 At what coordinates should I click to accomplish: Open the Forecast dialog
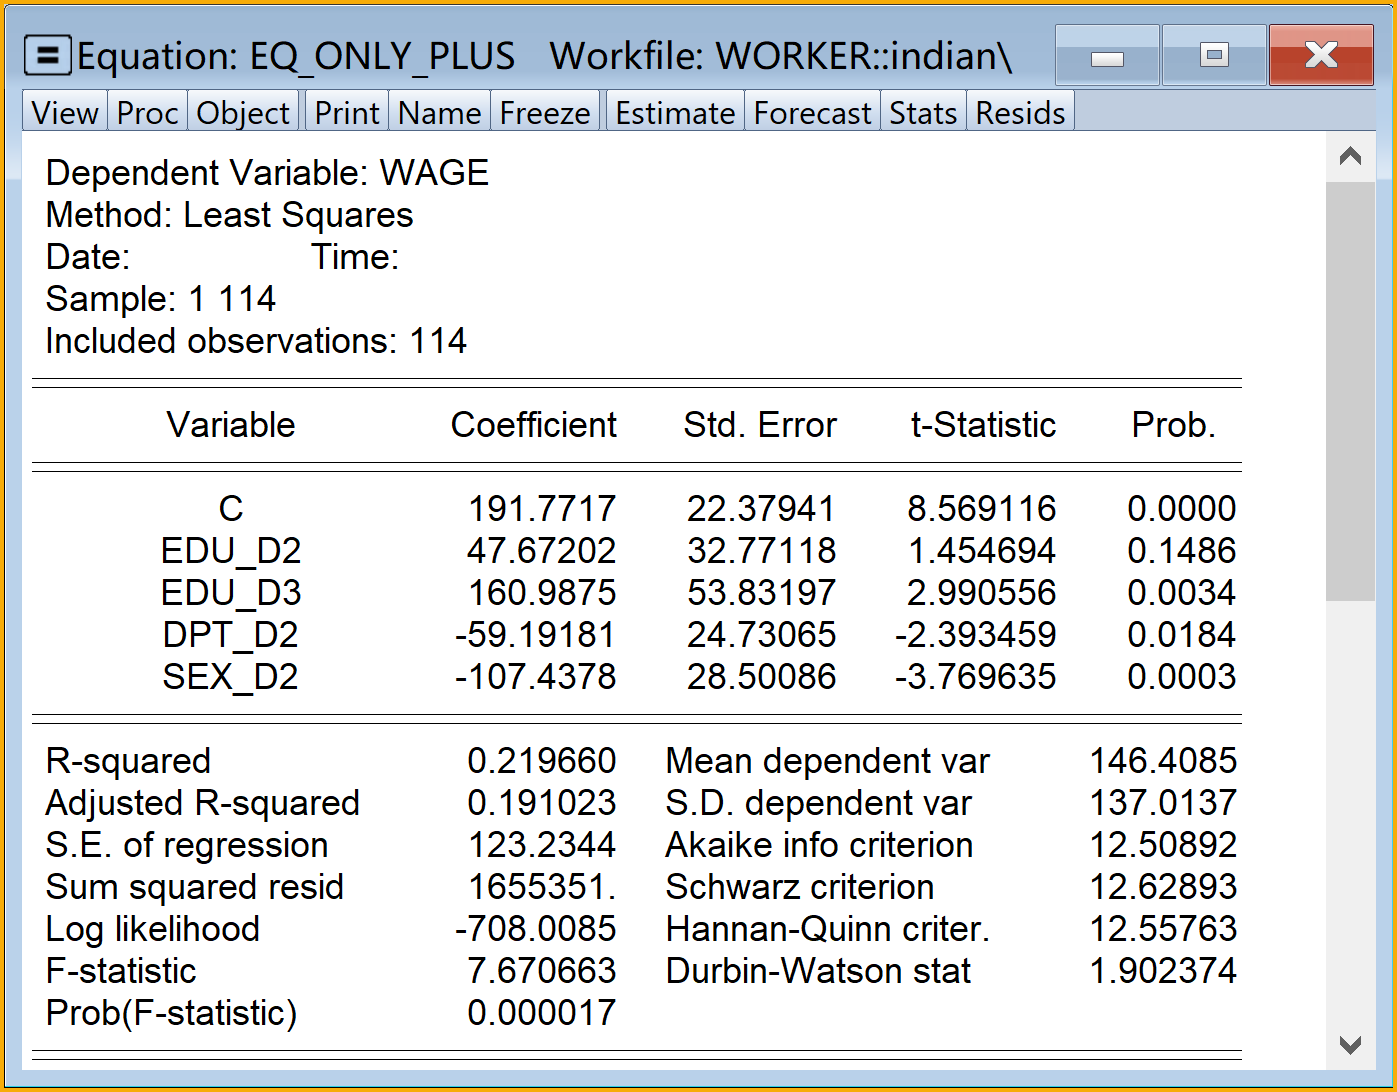812,113
